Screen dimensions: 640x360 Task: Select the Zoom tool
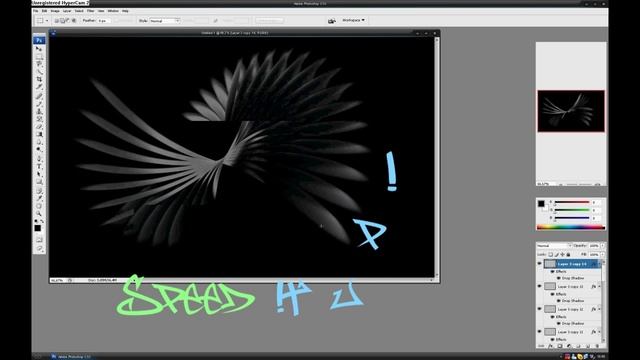pyautogui.click(x=39, y=213)
